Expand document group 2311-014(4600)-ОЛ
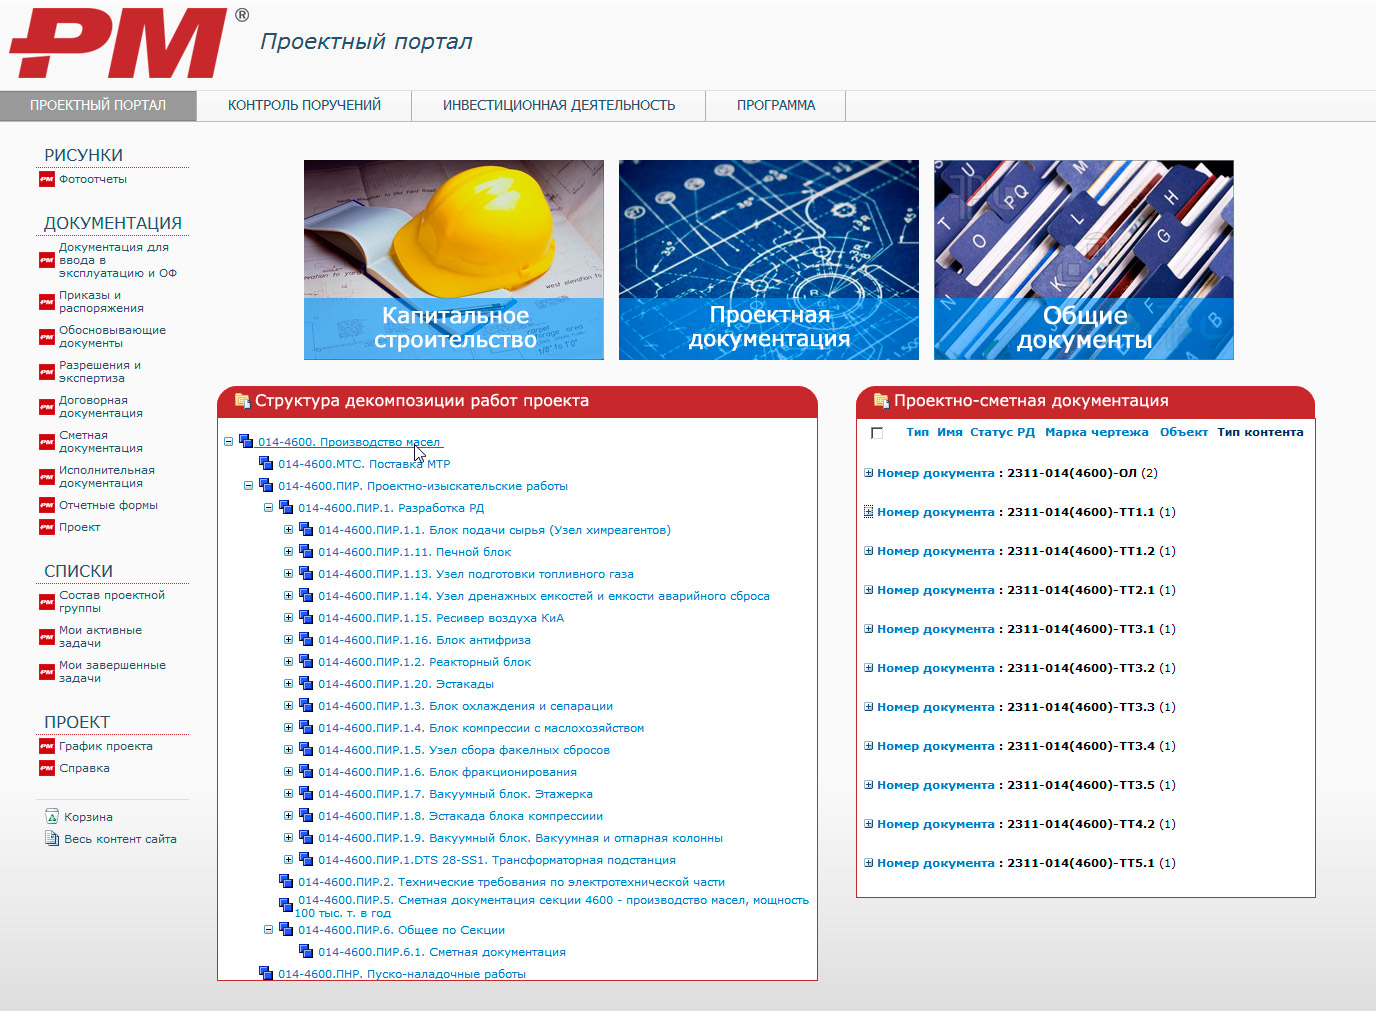 tap(869, 473)
